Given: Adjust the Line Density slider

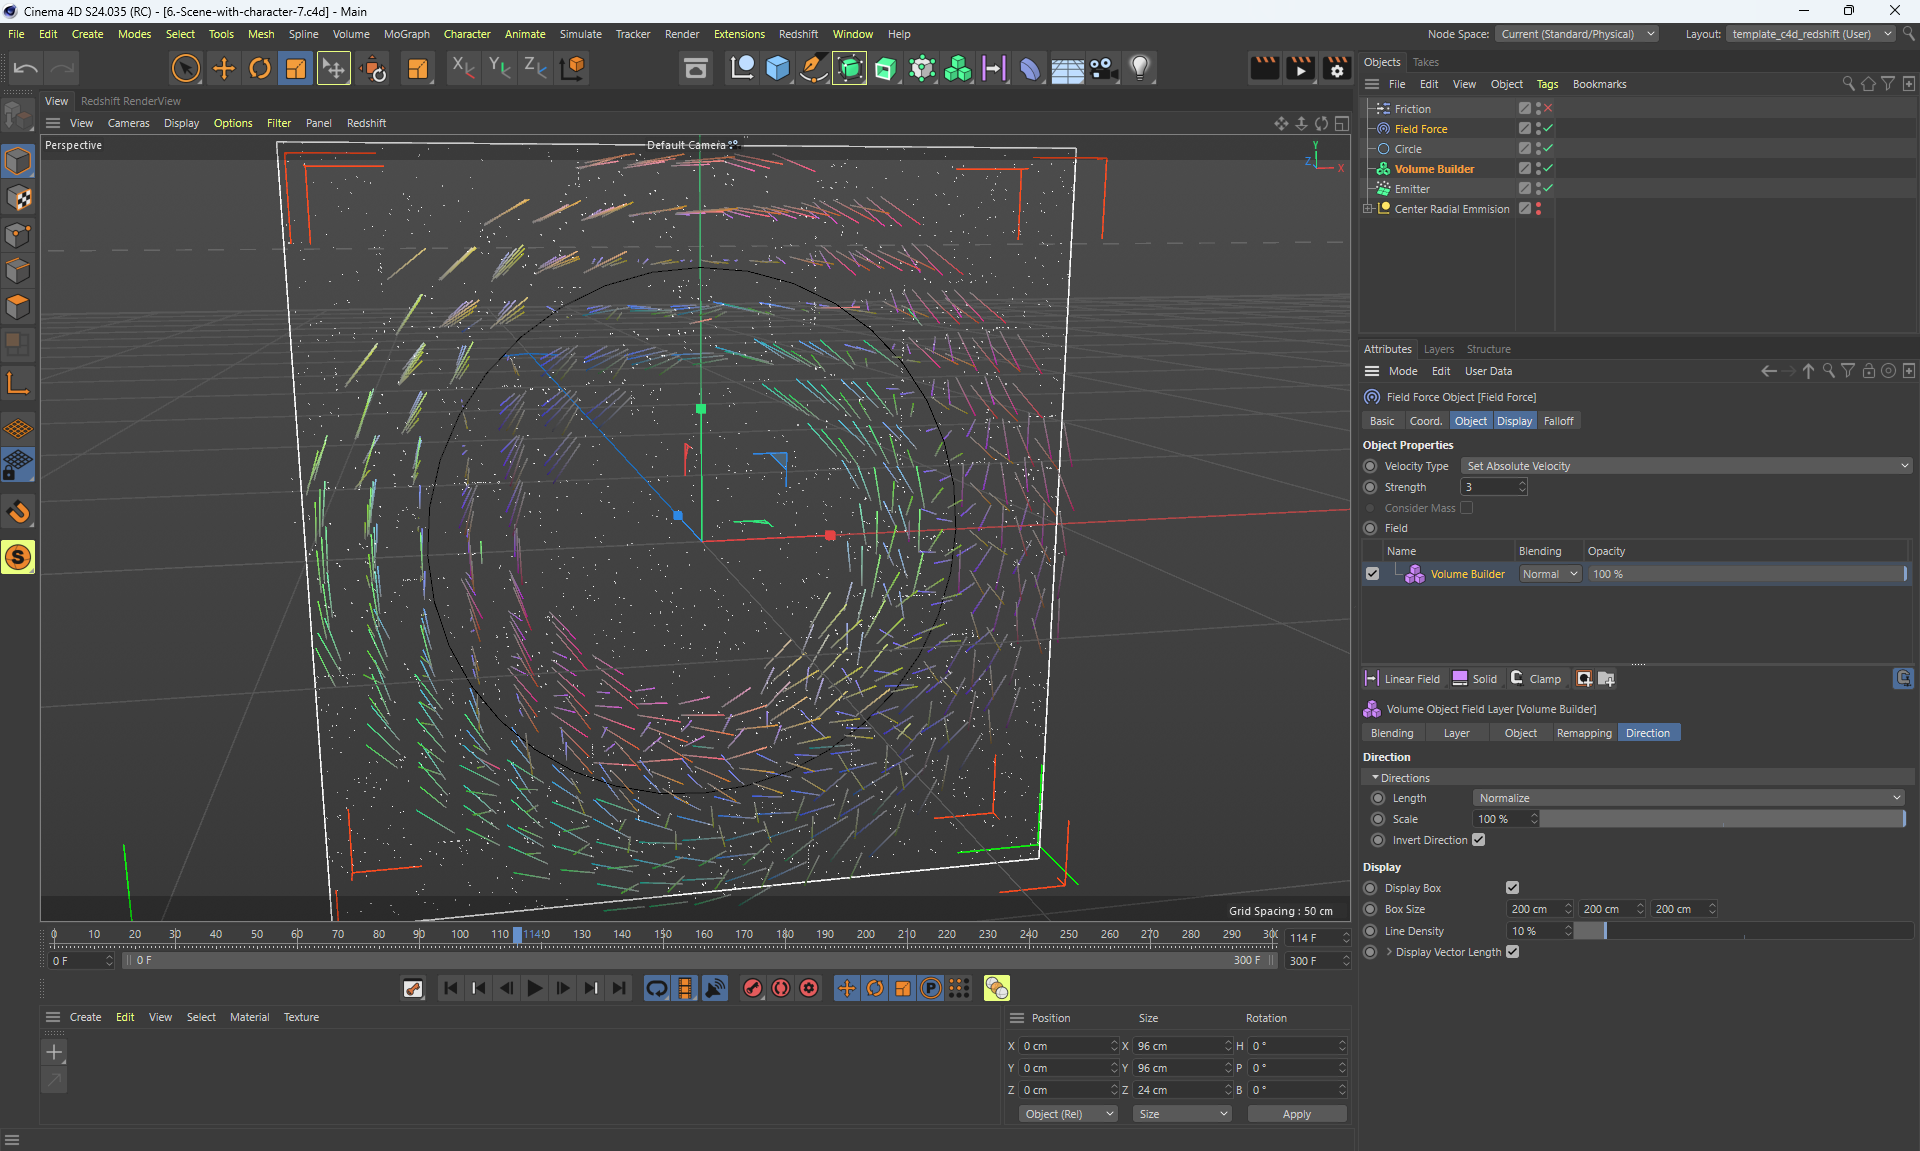Looking at the screenshot, I should [x=1604, y=931].
